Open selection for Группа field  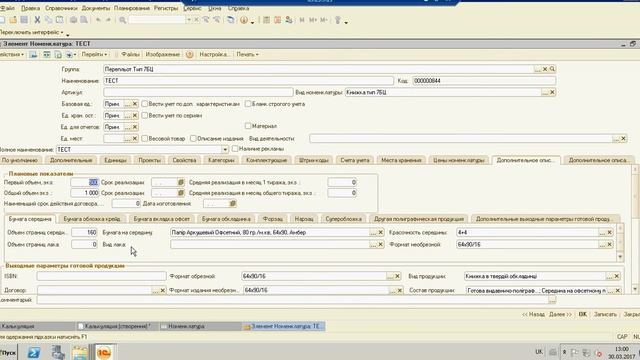(x=538, y=69)
